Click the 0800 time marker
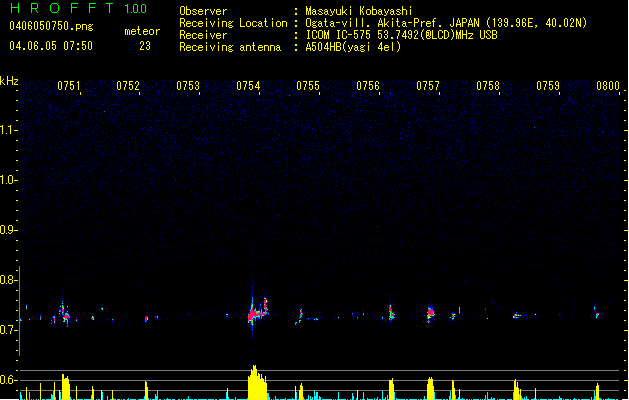The image size is (629, 400). [x=608, y=86]
